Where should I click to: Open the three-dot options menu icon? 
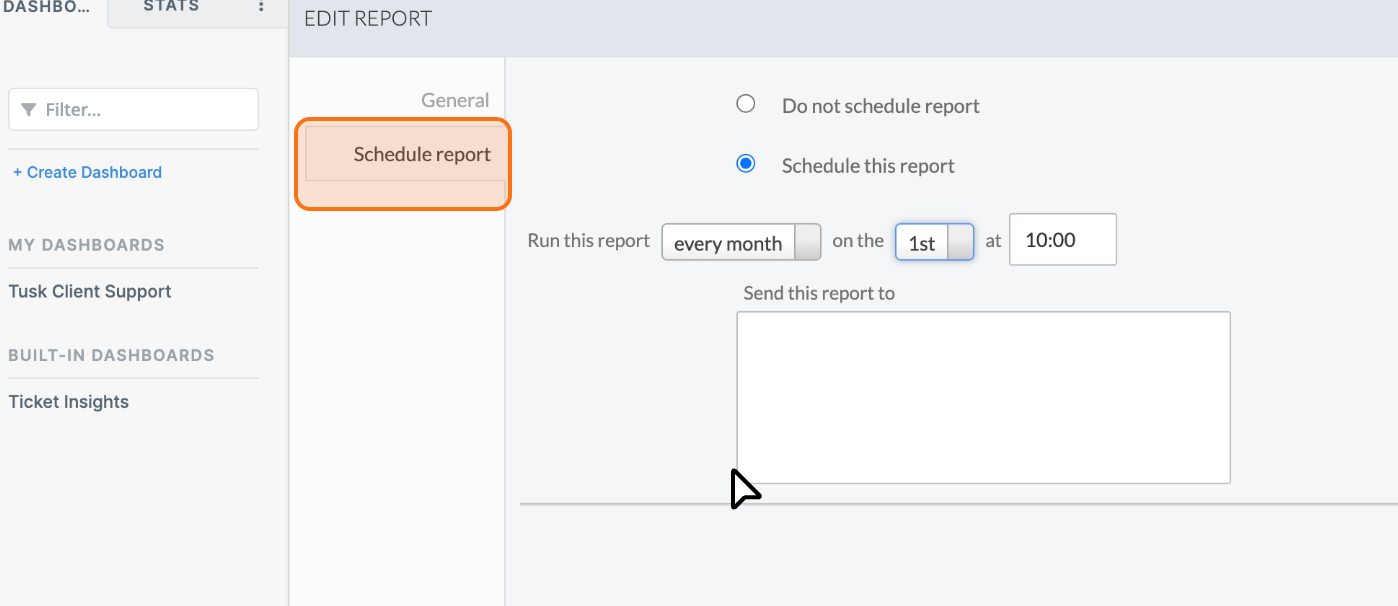(x=261, y=7)
